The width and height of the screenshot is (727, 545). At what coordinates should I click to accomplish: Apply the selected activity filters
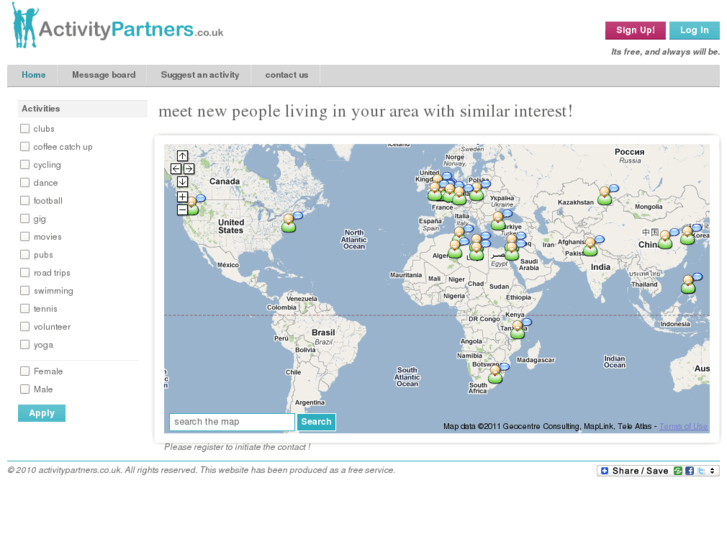[42, 413]
